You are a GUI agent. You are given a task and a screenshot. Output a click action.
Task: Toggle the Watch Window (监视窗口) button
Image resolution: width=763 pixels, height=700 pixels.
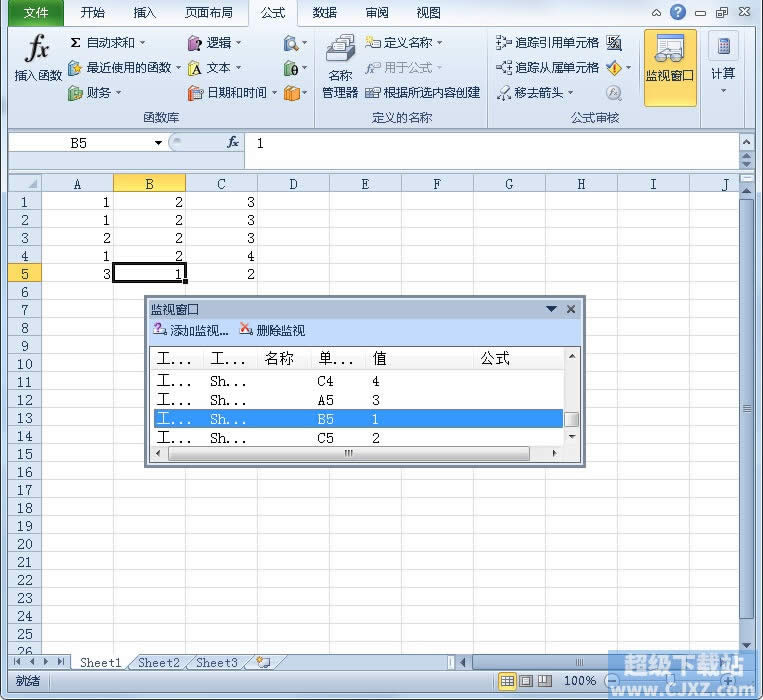(670, 66)
